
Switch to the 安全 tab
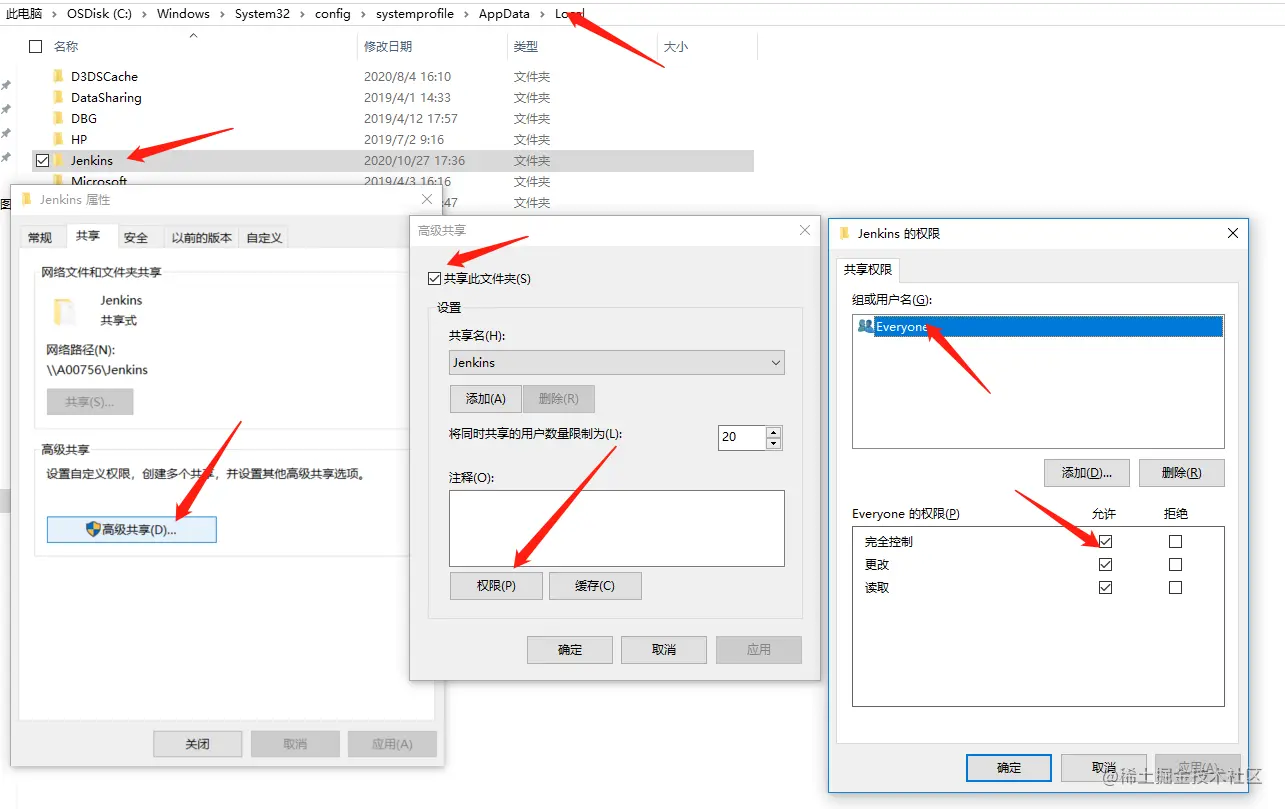(x=136, y=237)
